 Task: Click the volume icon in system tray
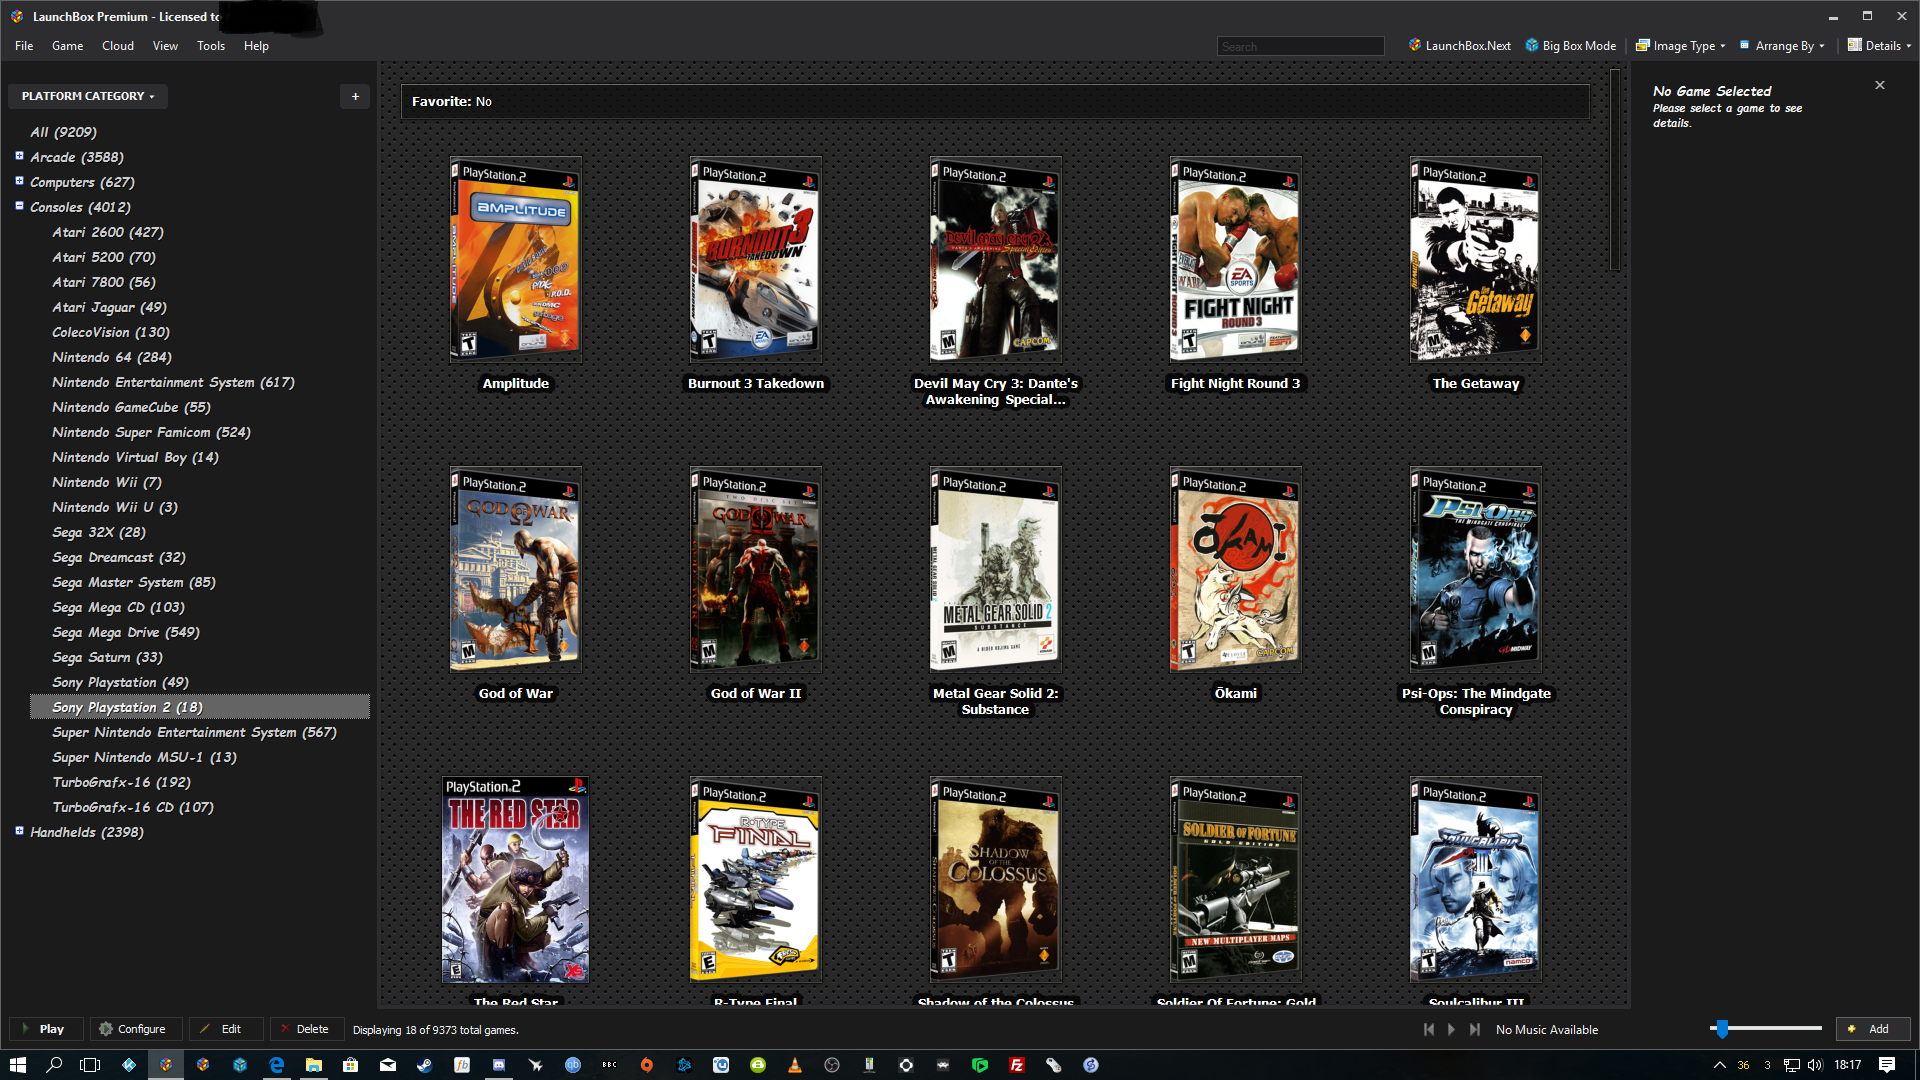click(x=1815, y=1065)
